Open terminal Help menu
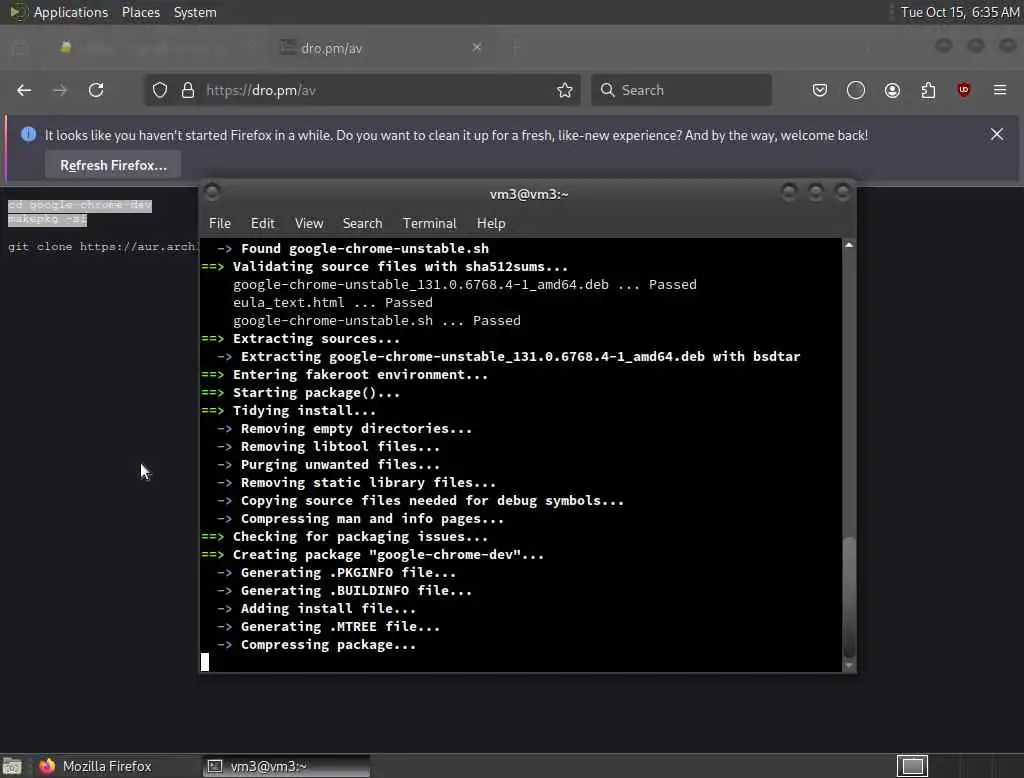1024x778 pixels. coord(490,223)
